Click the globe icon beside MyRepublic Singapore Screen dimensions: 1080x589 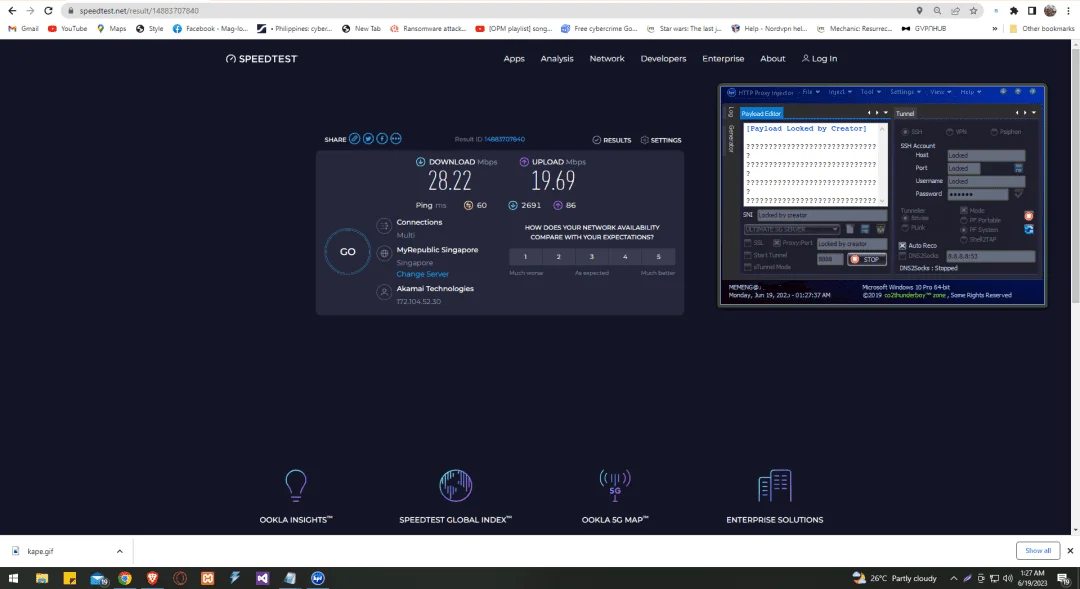[384, 254]
